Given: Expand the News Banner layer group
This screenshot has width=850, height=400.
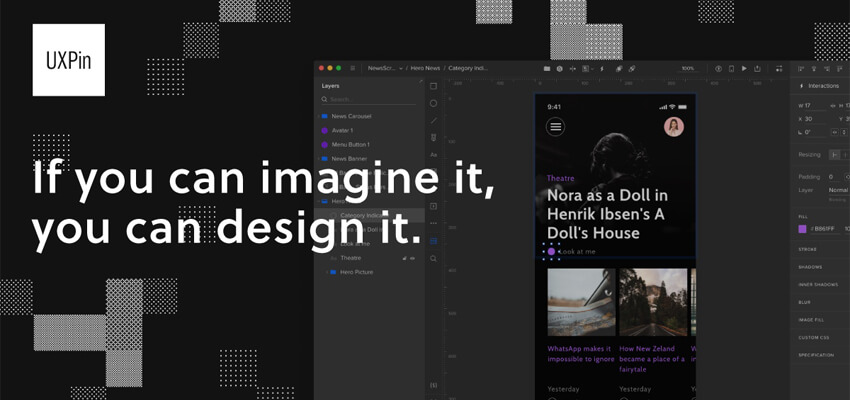Looking at the screenshot, I should [x=319, y=159].
